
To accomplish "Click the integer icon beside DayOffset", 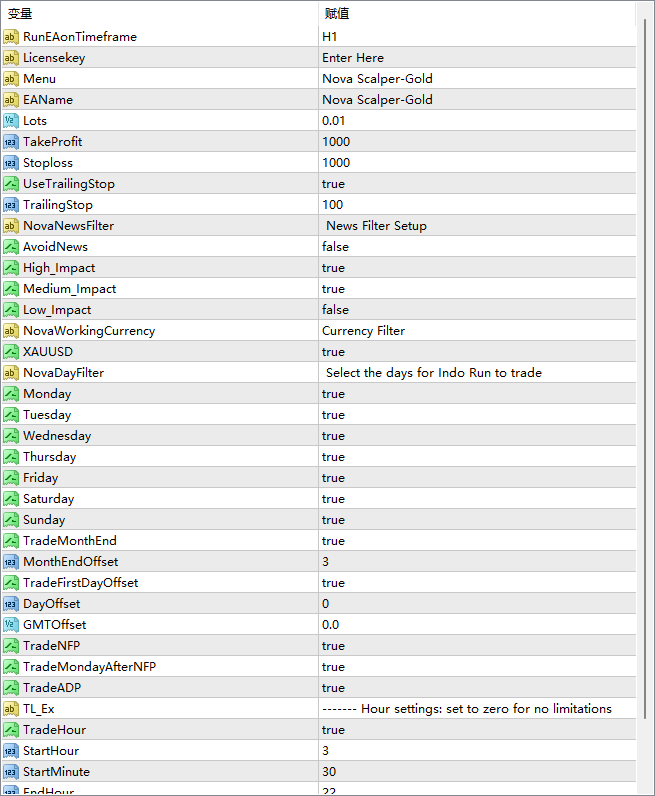I will click(x=11, y=604).
